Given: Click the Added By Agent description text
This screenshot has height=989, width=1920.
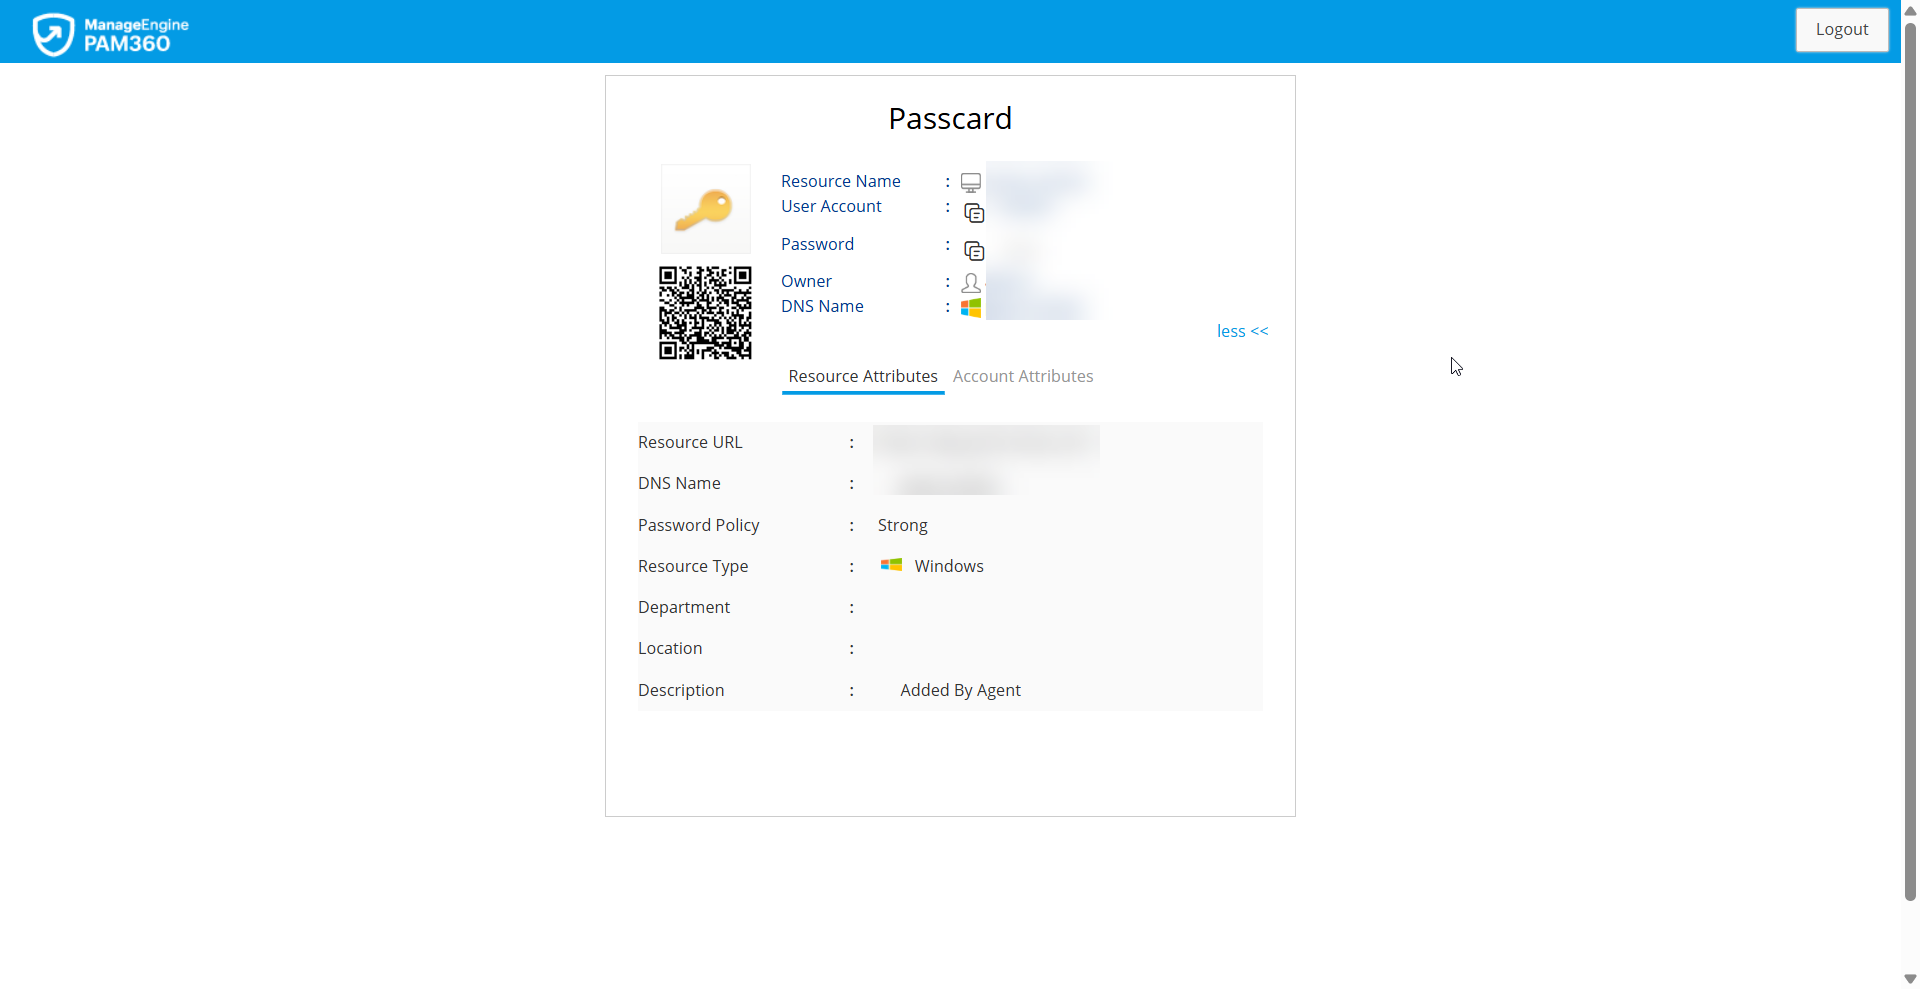Looking at the screenshot, I should point(960,690).
